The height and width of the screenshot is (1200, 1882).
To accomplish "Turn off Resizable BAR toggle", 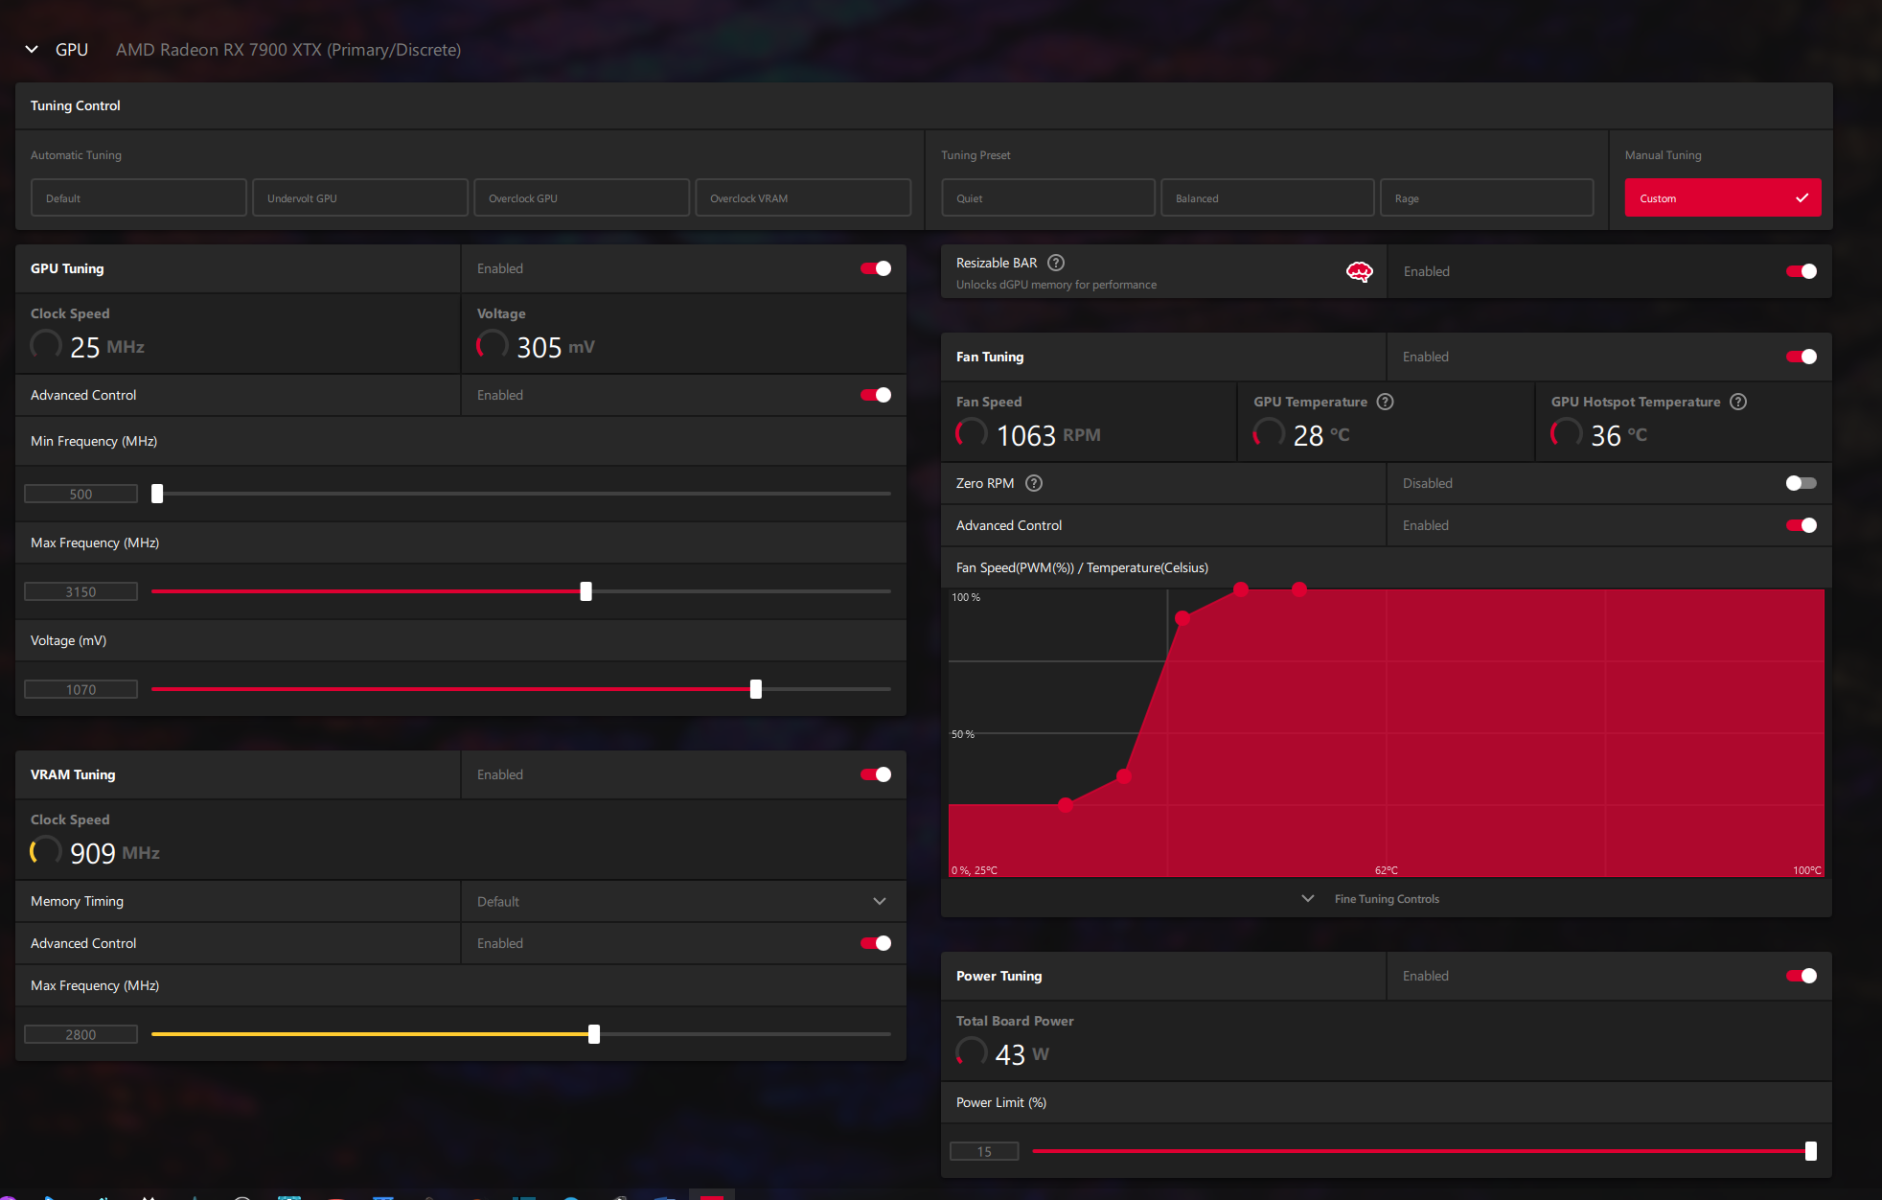I will pos(1802,271).
